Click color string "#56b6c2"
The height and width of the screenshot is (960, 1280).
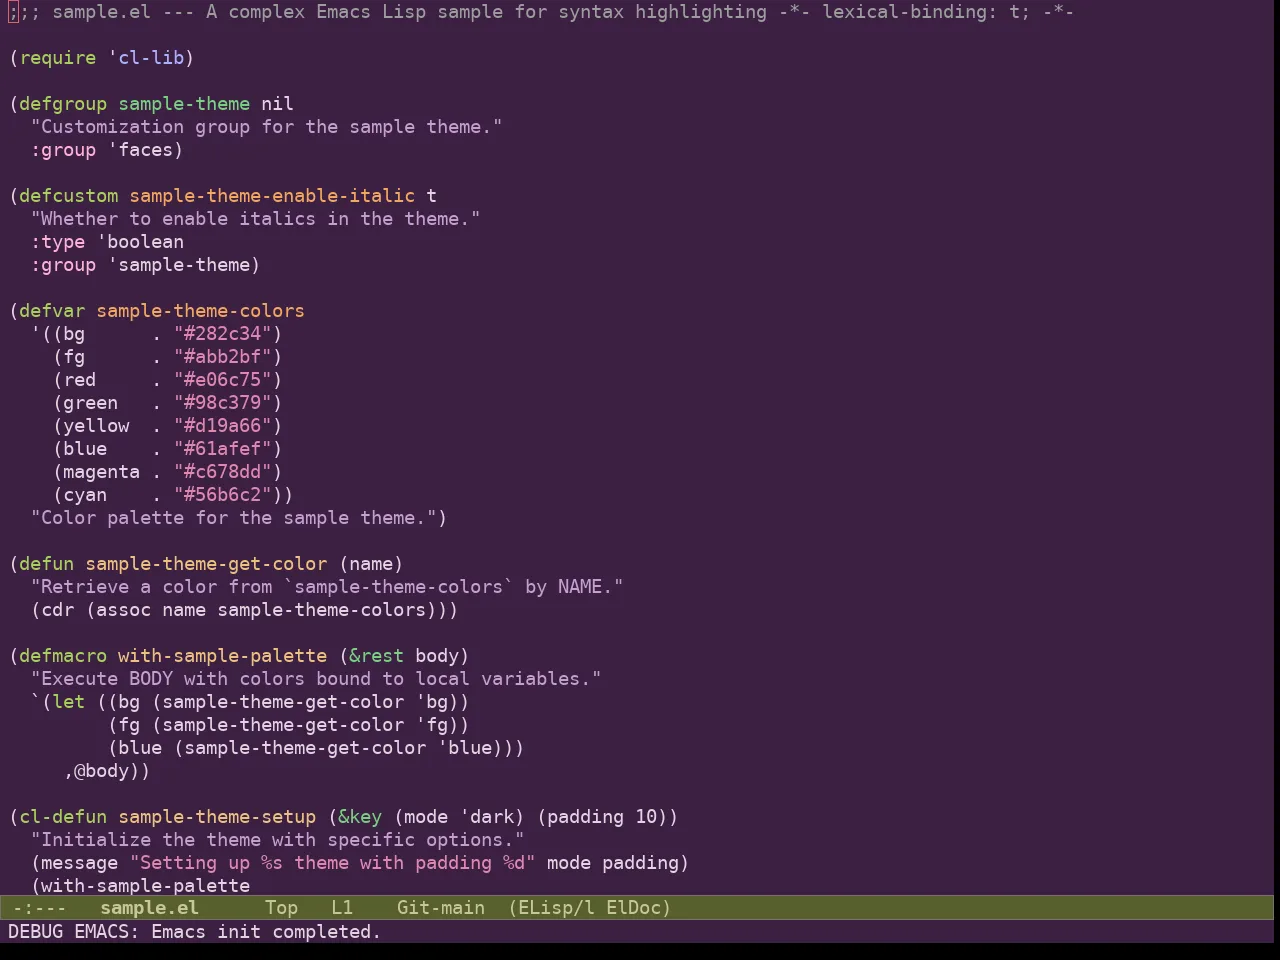pyautogui.click(x=223, y=495)
